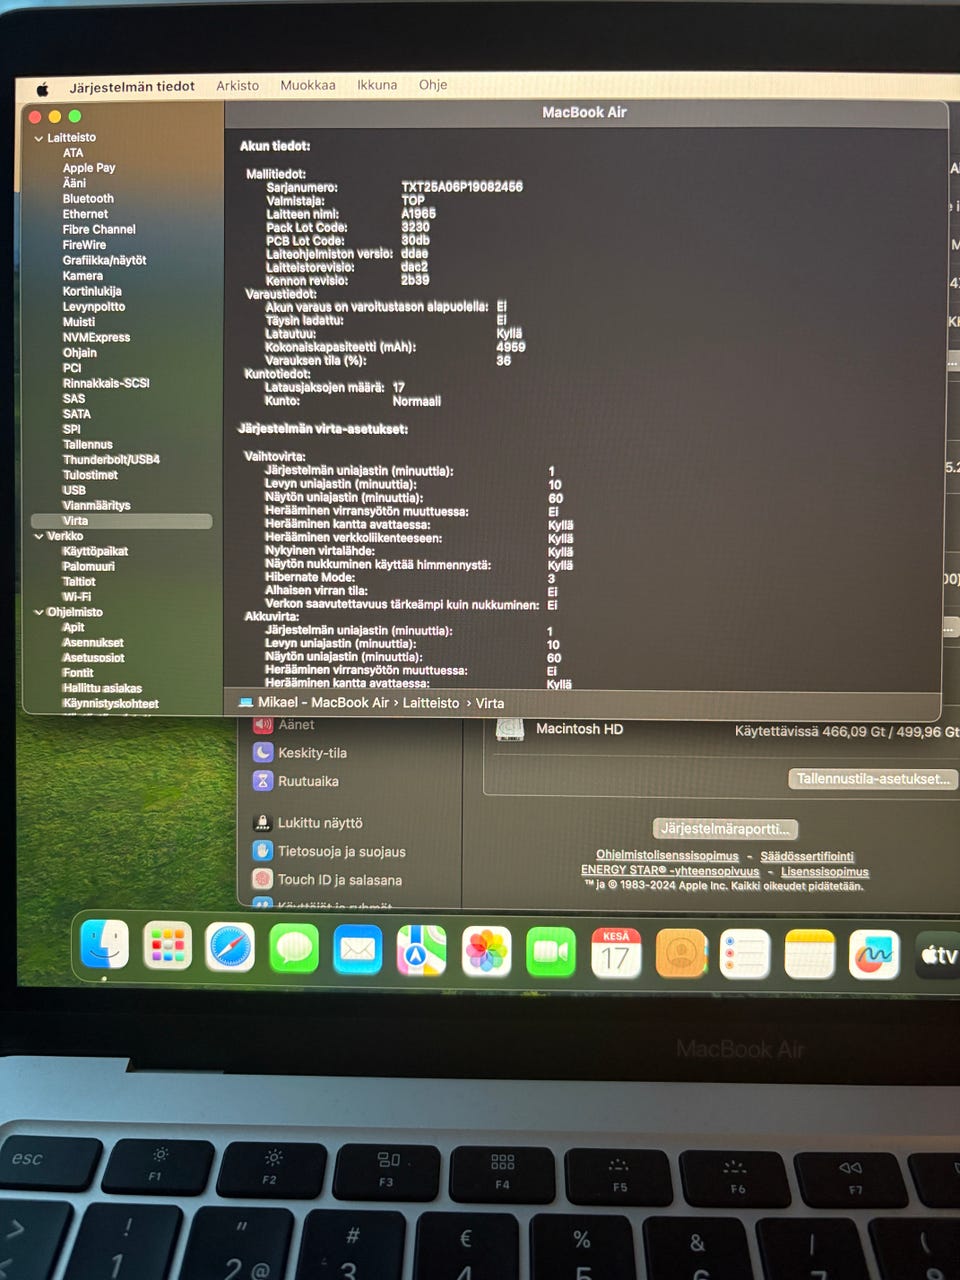Screen dimensions: 960x1280
Task: Select Käyttöpaikat under Verkko
Action: [x=95, y=551]
